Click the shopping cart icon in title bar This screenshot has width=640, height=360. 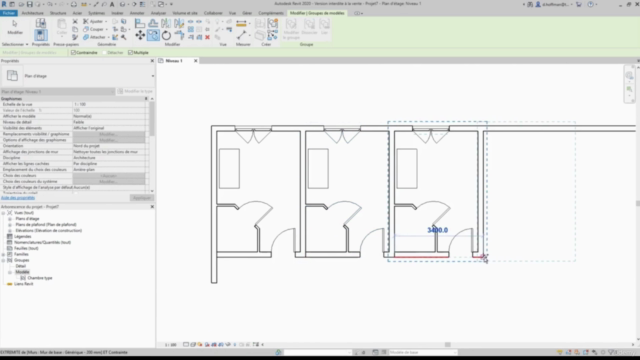(x=579, y=4)
